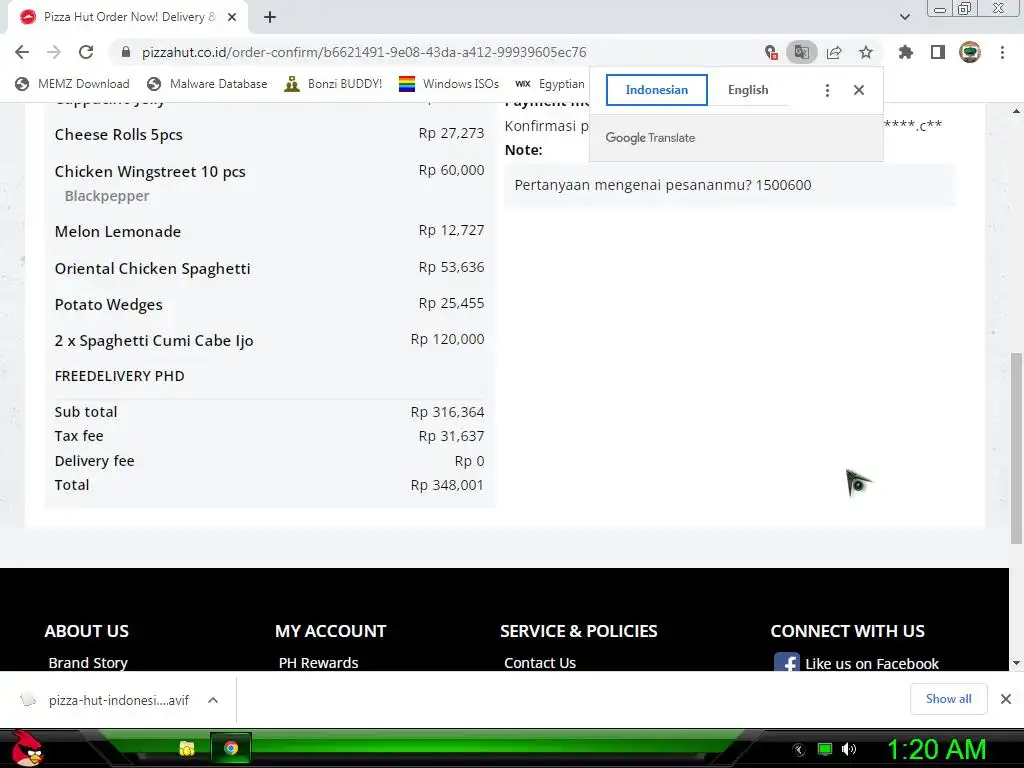
Task: Click the address bar URL
Action: coord(364,52)
